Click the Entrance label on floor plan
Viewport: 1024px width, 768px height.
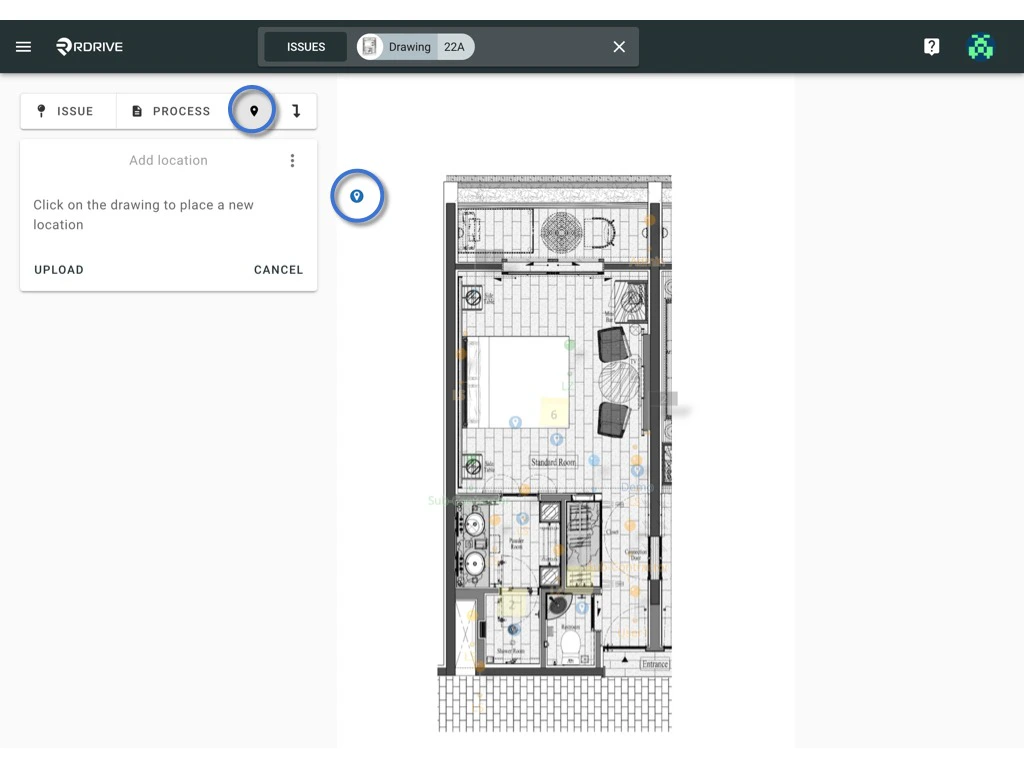click(655, 664)
